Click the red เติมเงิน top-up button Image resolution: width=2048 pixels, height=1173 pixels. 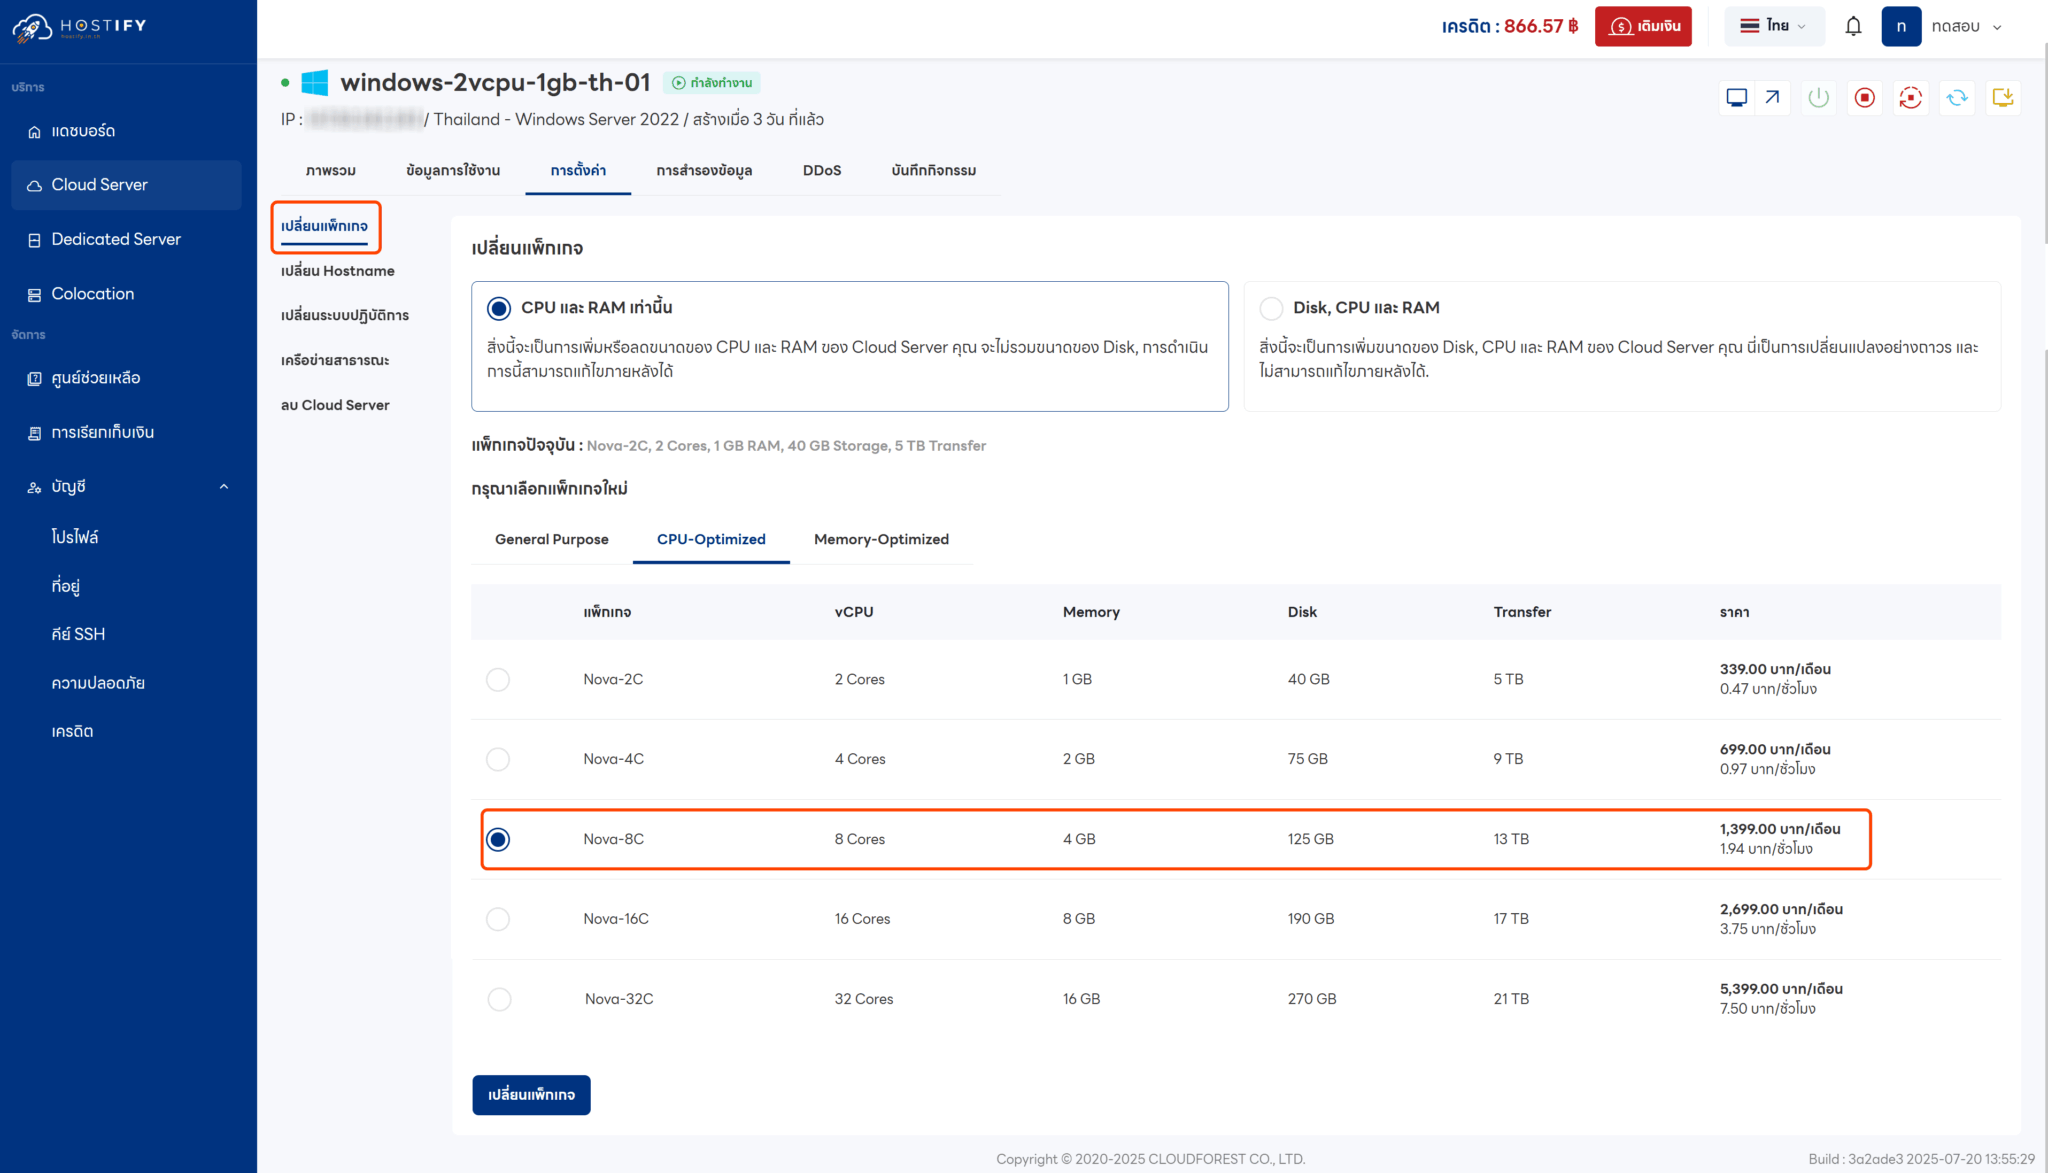tap(1643, 26)
